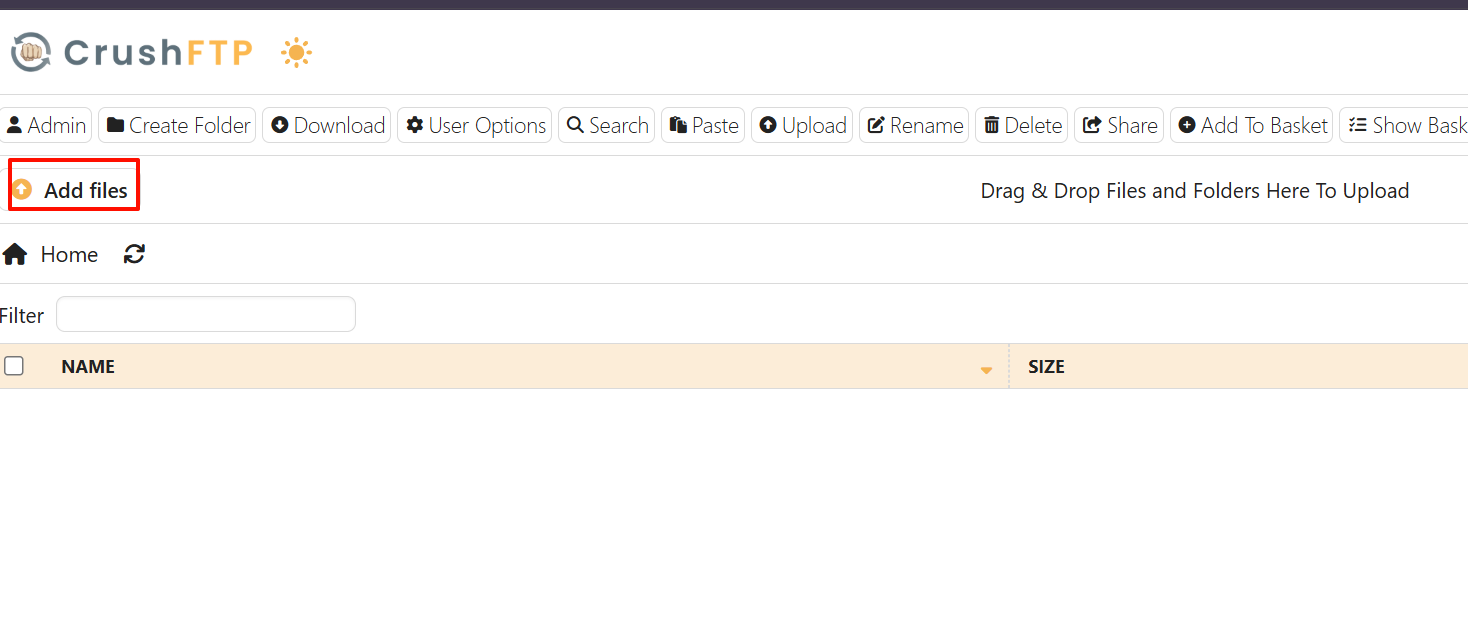Toggle the Name column sort arrow
The height and width of the screenshot is (622, 1468).
(x=986, y=370)
